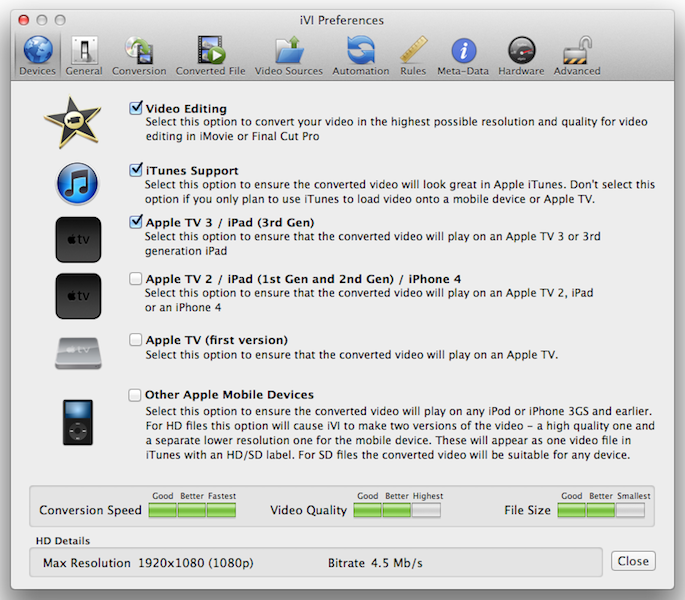Image resolution: width=685 pixels, height=600 pixels.
Task: Select the Automation toolbar icon
Action: pyautogui.click(x=360, y=54)
